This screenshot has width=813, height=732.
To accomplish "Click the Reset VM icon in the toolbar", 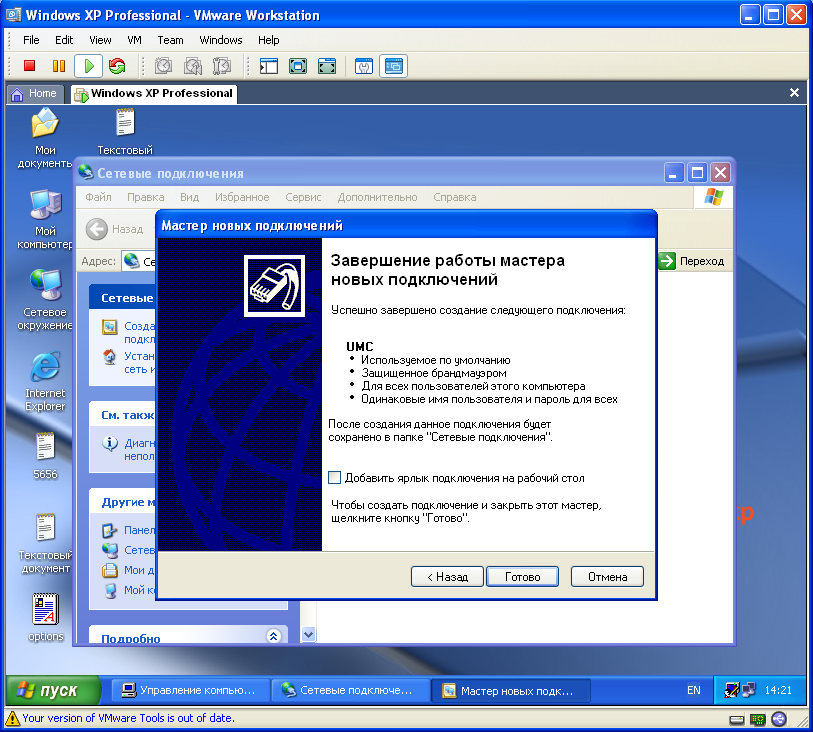I will click(x=117, y=66).
